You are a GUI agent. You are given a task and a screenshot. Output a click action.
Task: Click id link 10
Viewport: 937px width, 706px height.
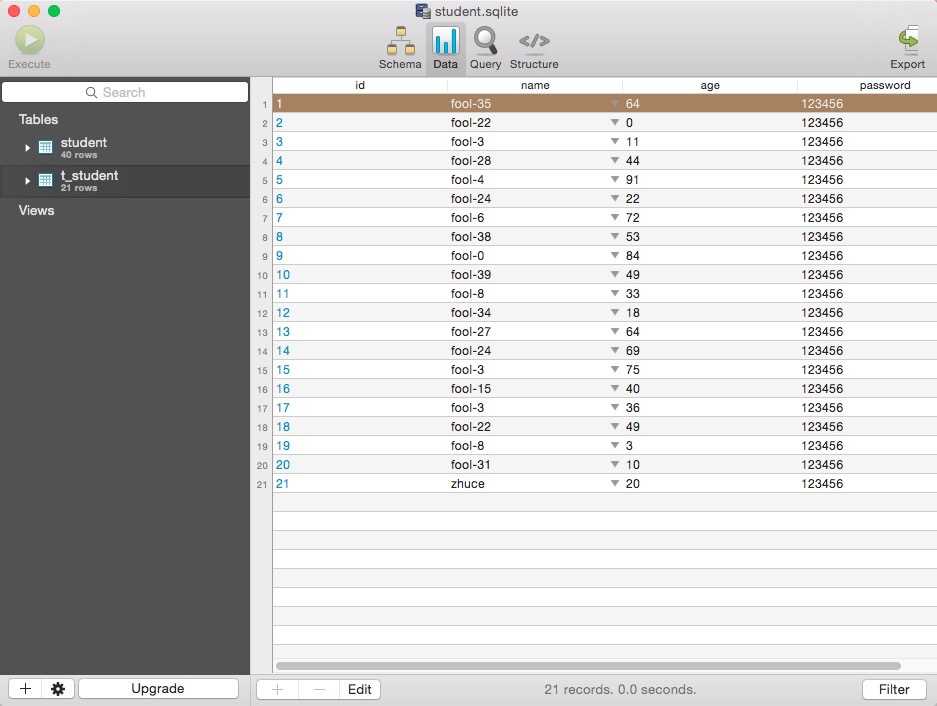[283, 274]
